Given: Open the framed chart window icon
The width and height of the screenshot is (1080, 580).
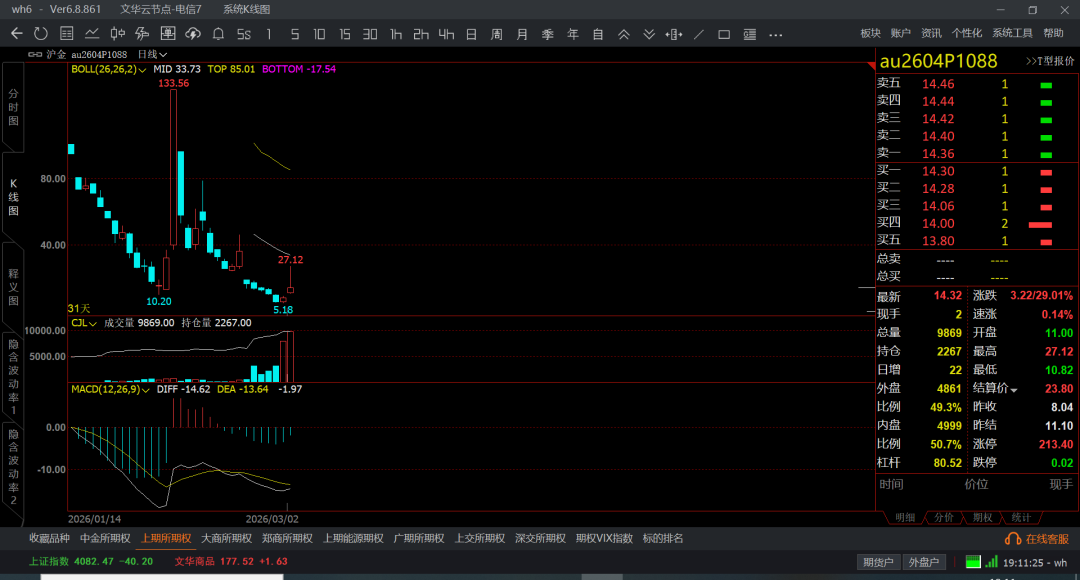Looking at the screenshot, I should (168, 34).
